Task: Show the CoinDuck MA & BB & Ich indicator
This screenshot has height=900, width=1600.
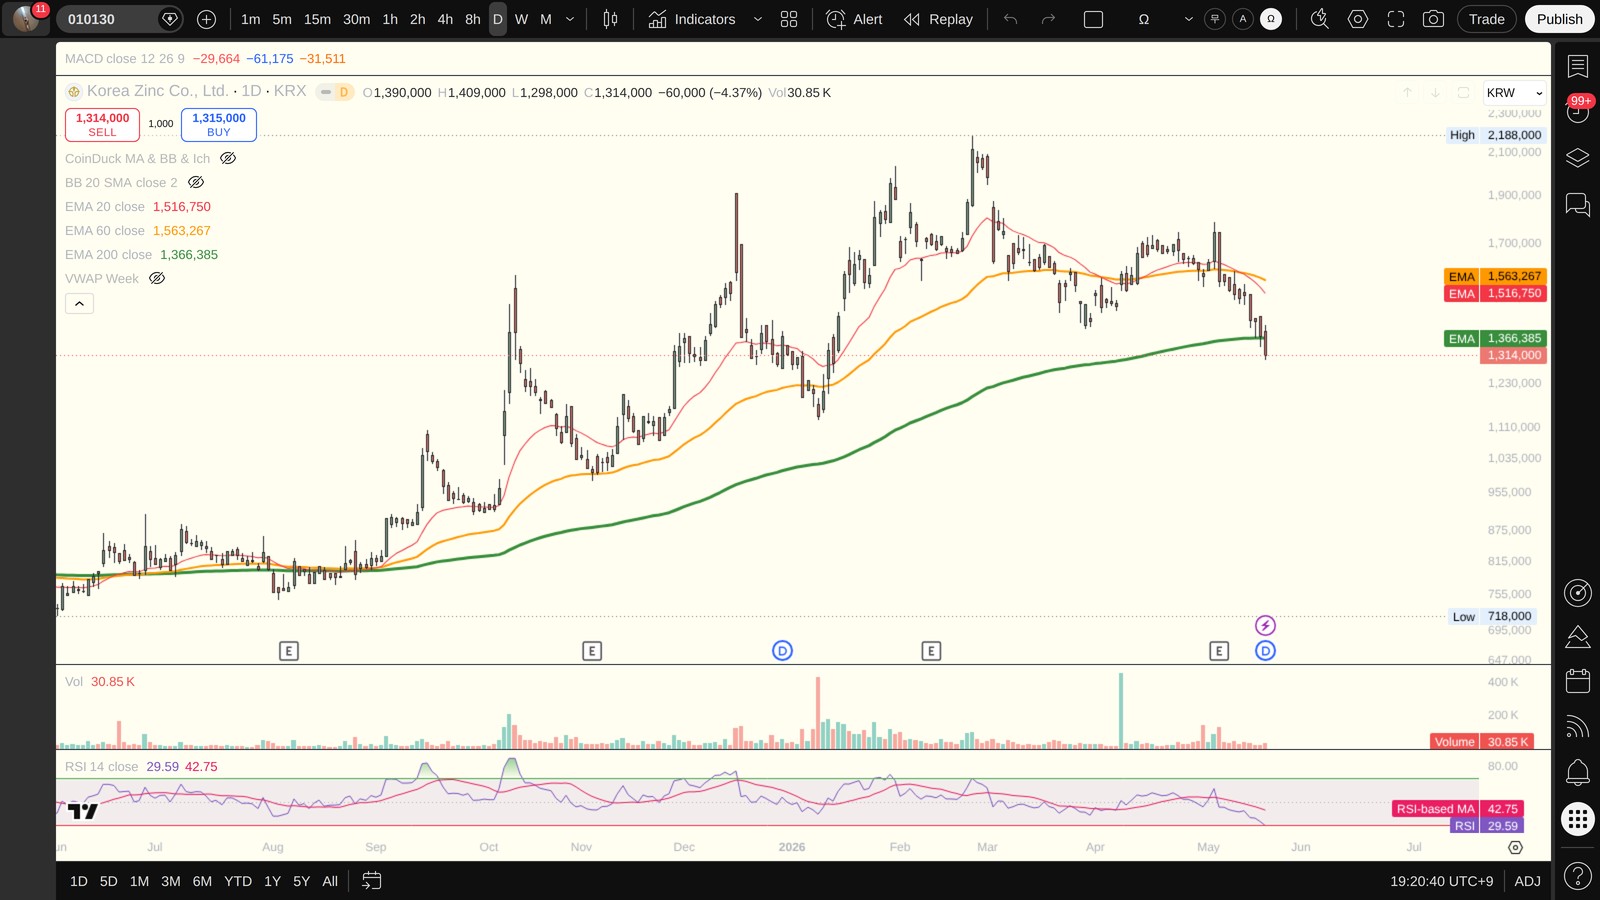Action: point(228,158)
